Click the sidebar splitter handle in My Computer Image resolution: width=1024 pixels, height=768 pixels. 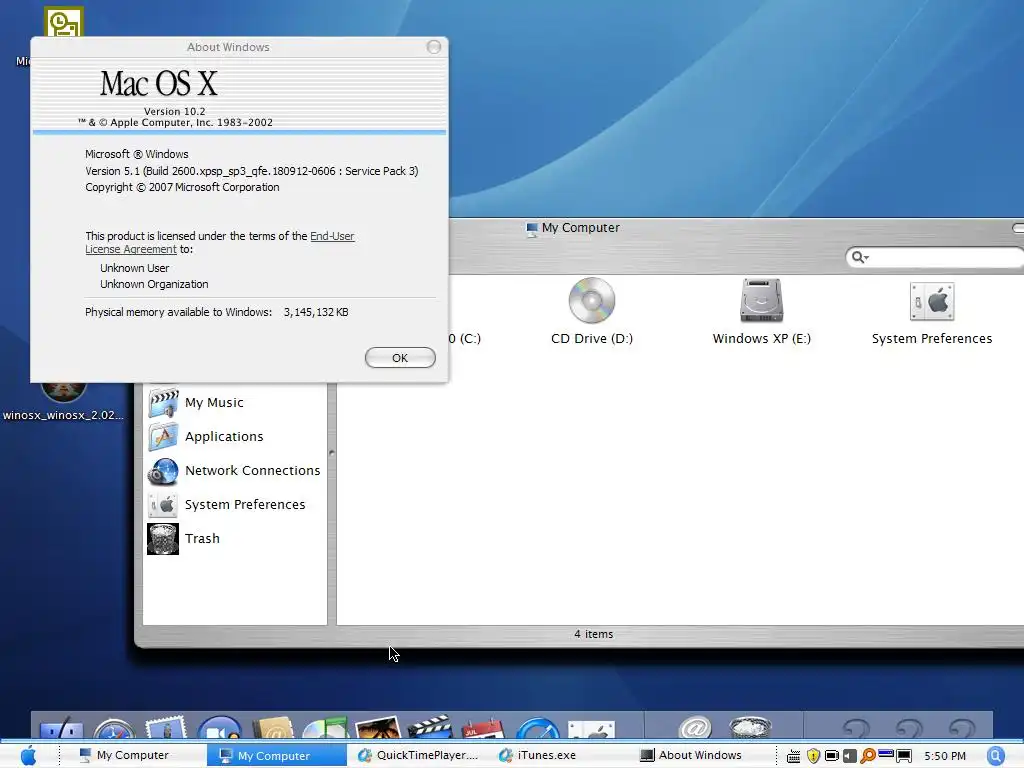[332, 453]
